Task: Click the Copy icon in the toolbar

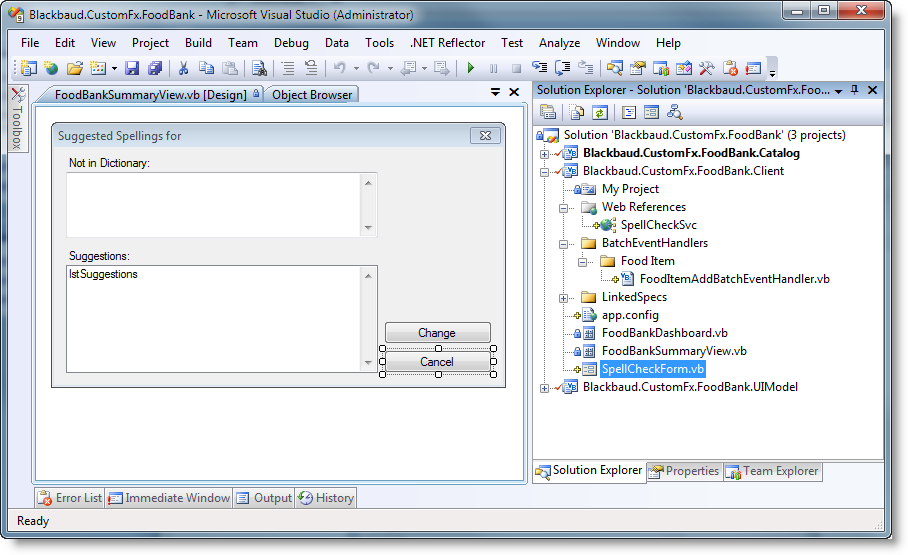Action: [x=206, y=68]
